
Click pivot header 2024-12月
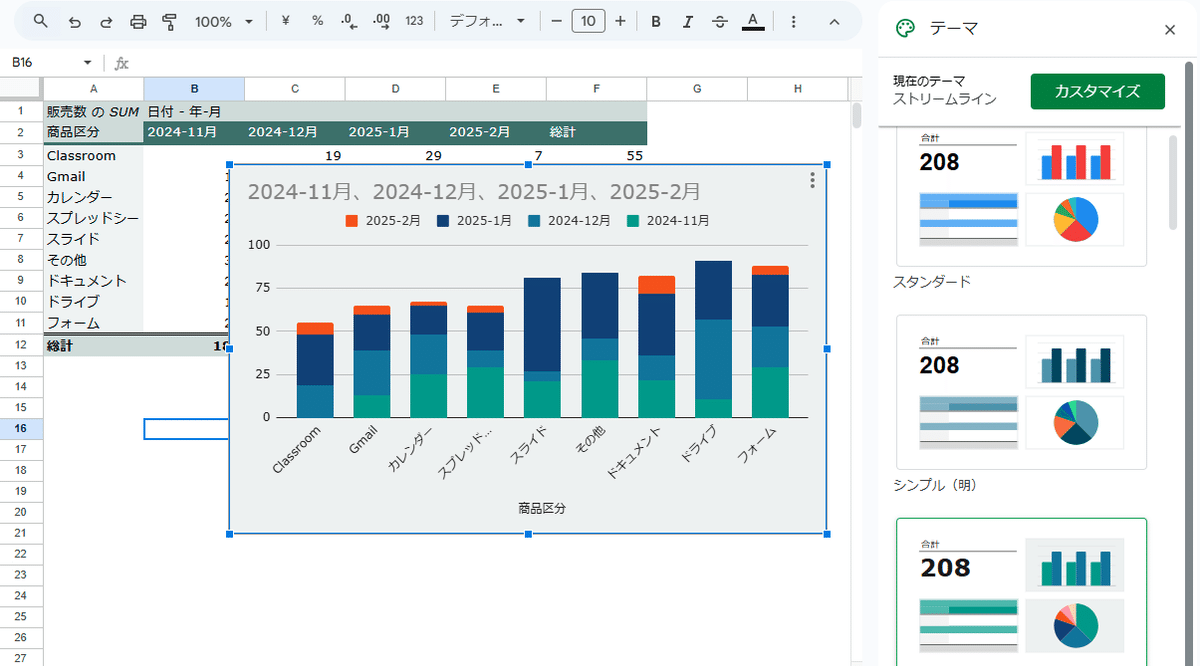[294, 131]
